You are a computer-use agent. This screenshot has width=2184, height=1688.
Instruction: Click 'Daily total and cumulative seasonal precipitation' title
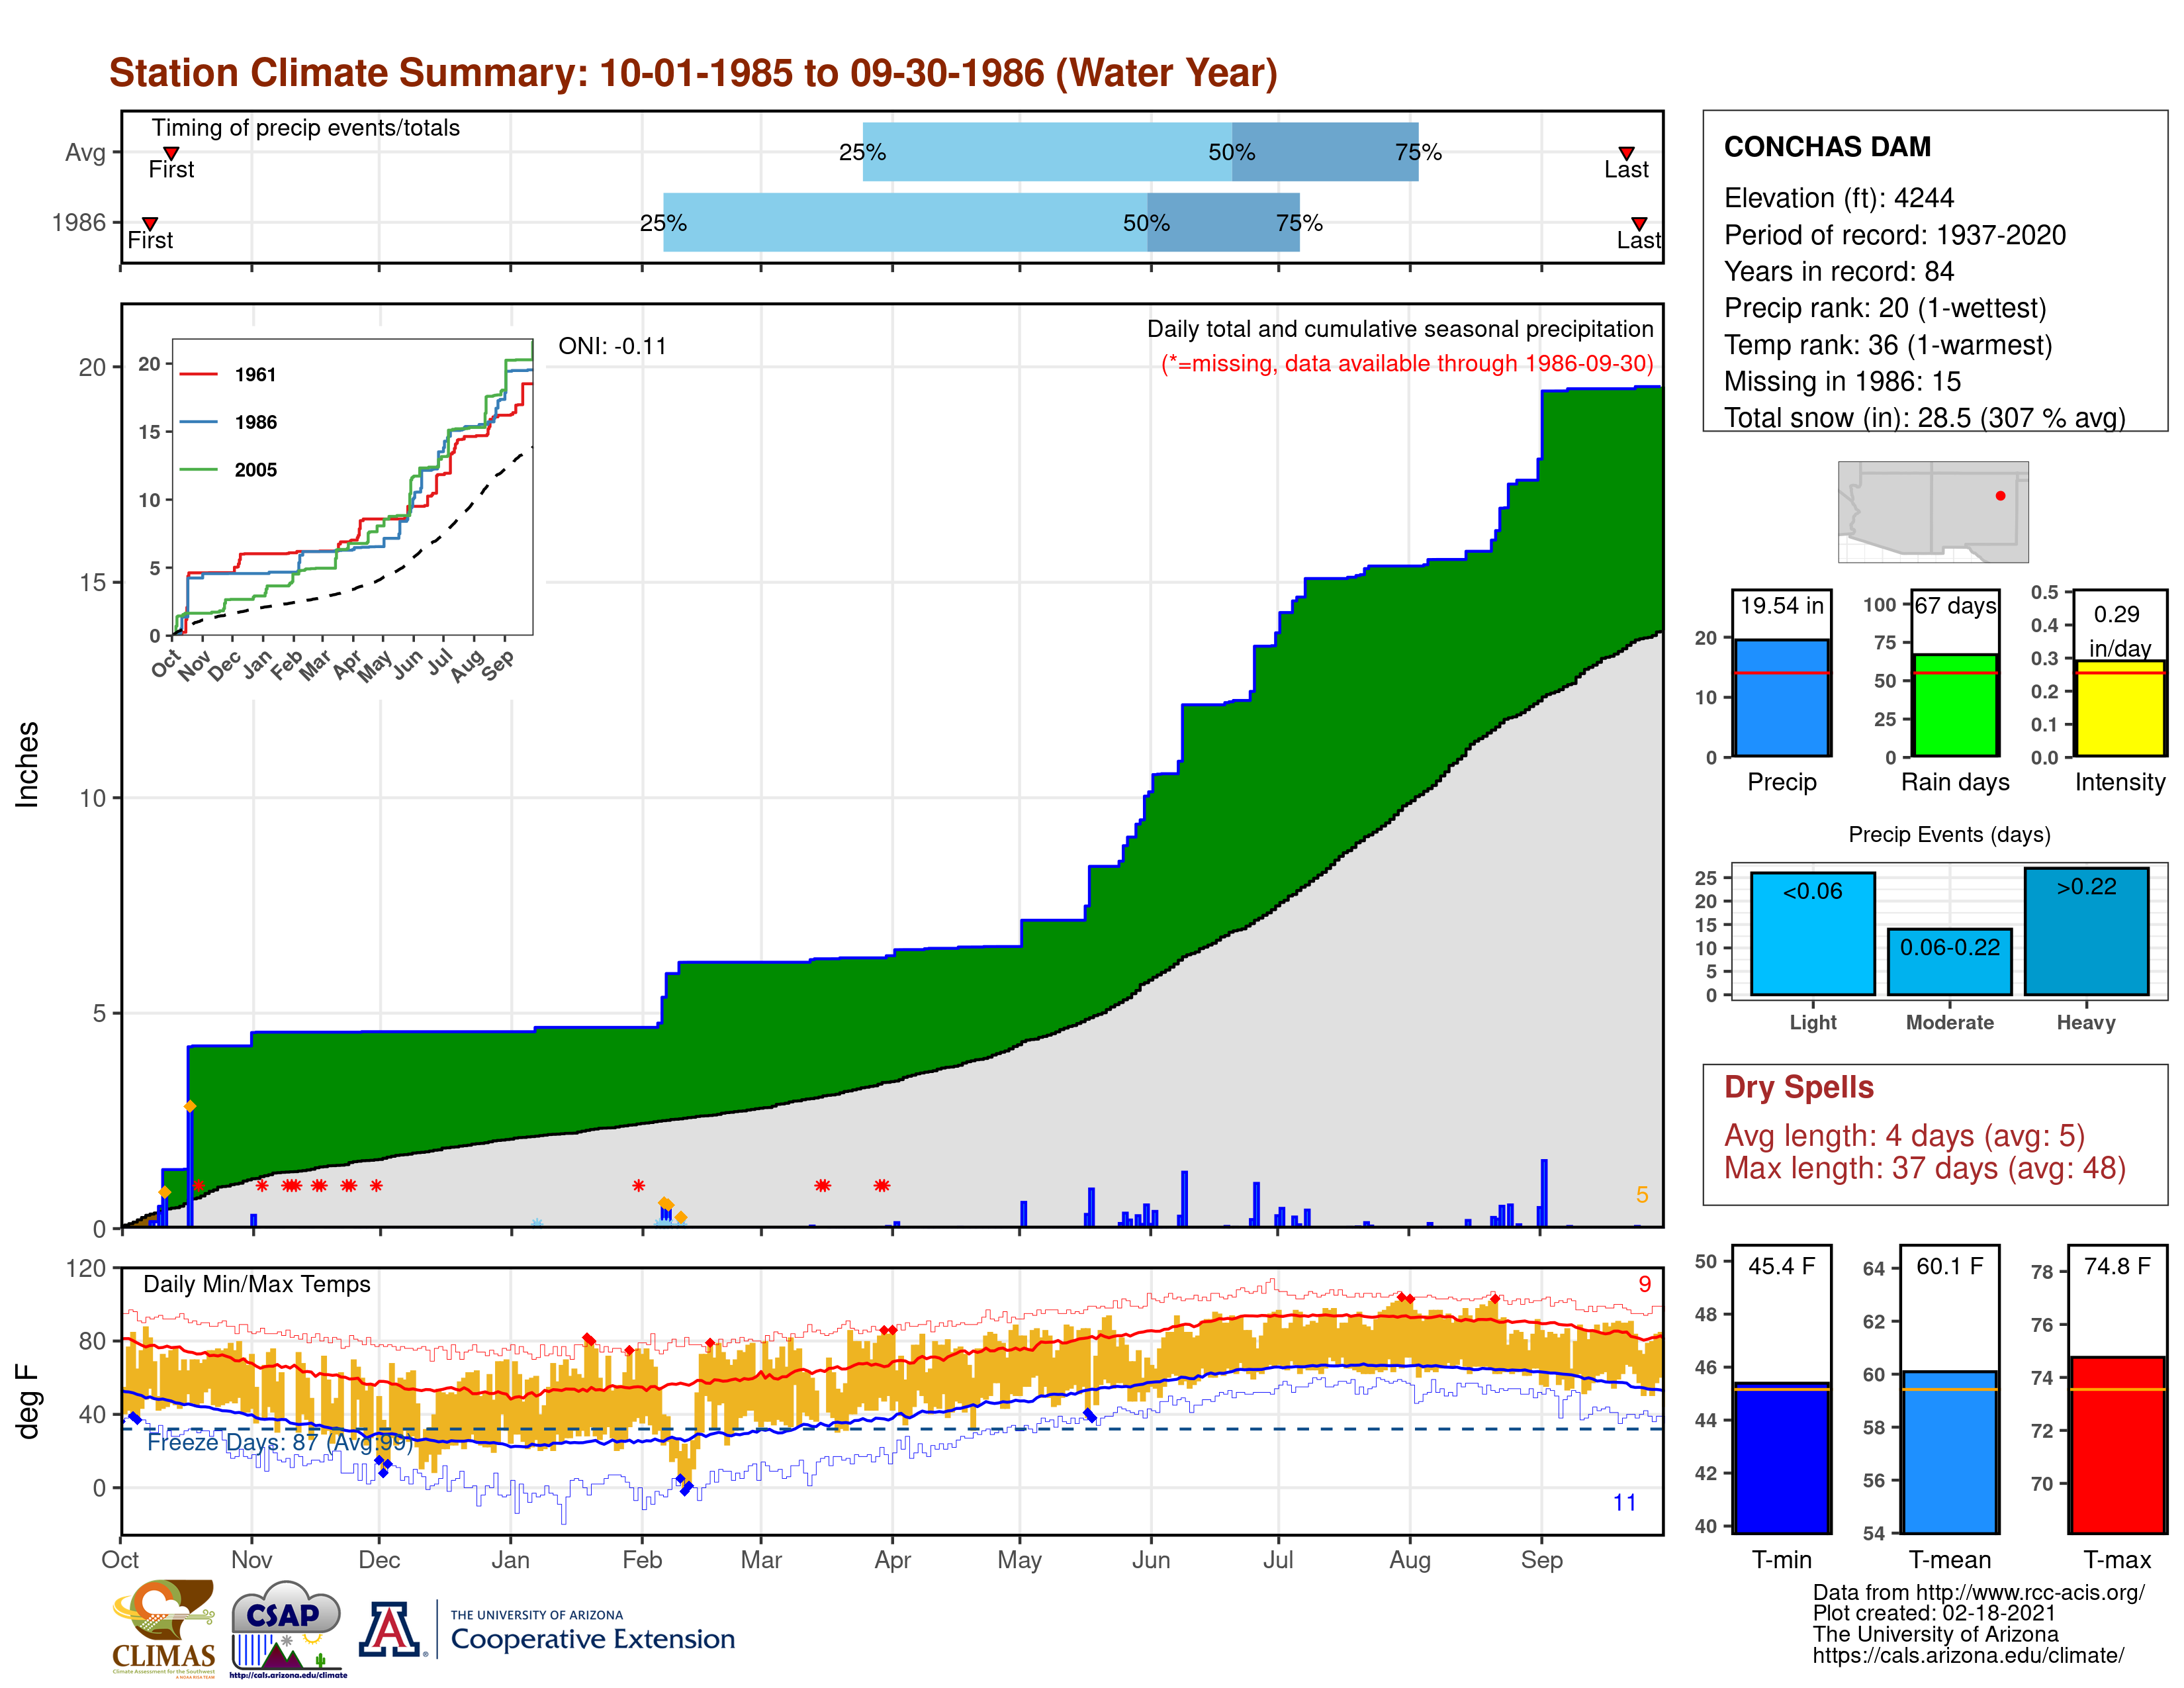(x=1400, y=329)
